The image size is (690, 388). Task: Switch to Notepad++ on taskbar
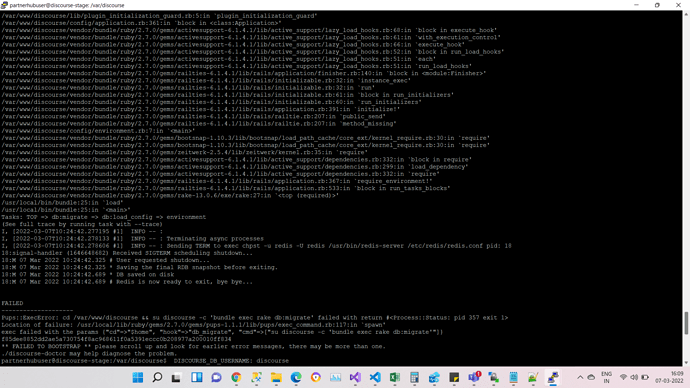(533, 377)
